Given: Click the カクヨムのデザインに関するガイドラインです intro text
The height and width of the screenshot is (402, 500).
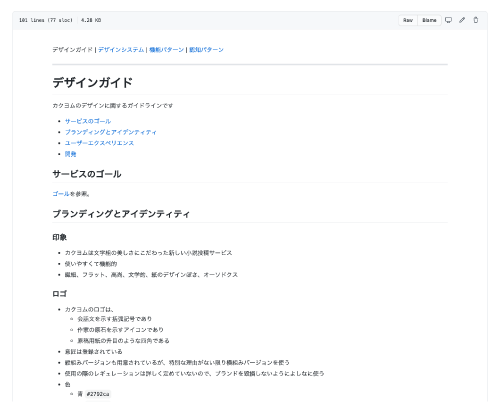Looking at the screenshot, I should pyautogui.click(x=113, y=106).
